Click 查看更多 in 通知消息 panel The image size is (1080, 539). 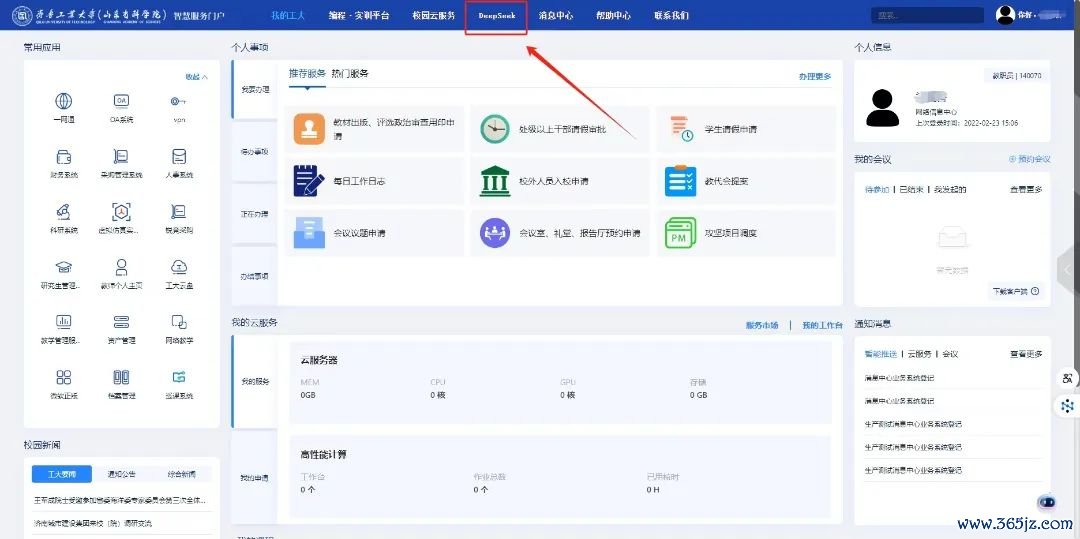coord(1026,354)
